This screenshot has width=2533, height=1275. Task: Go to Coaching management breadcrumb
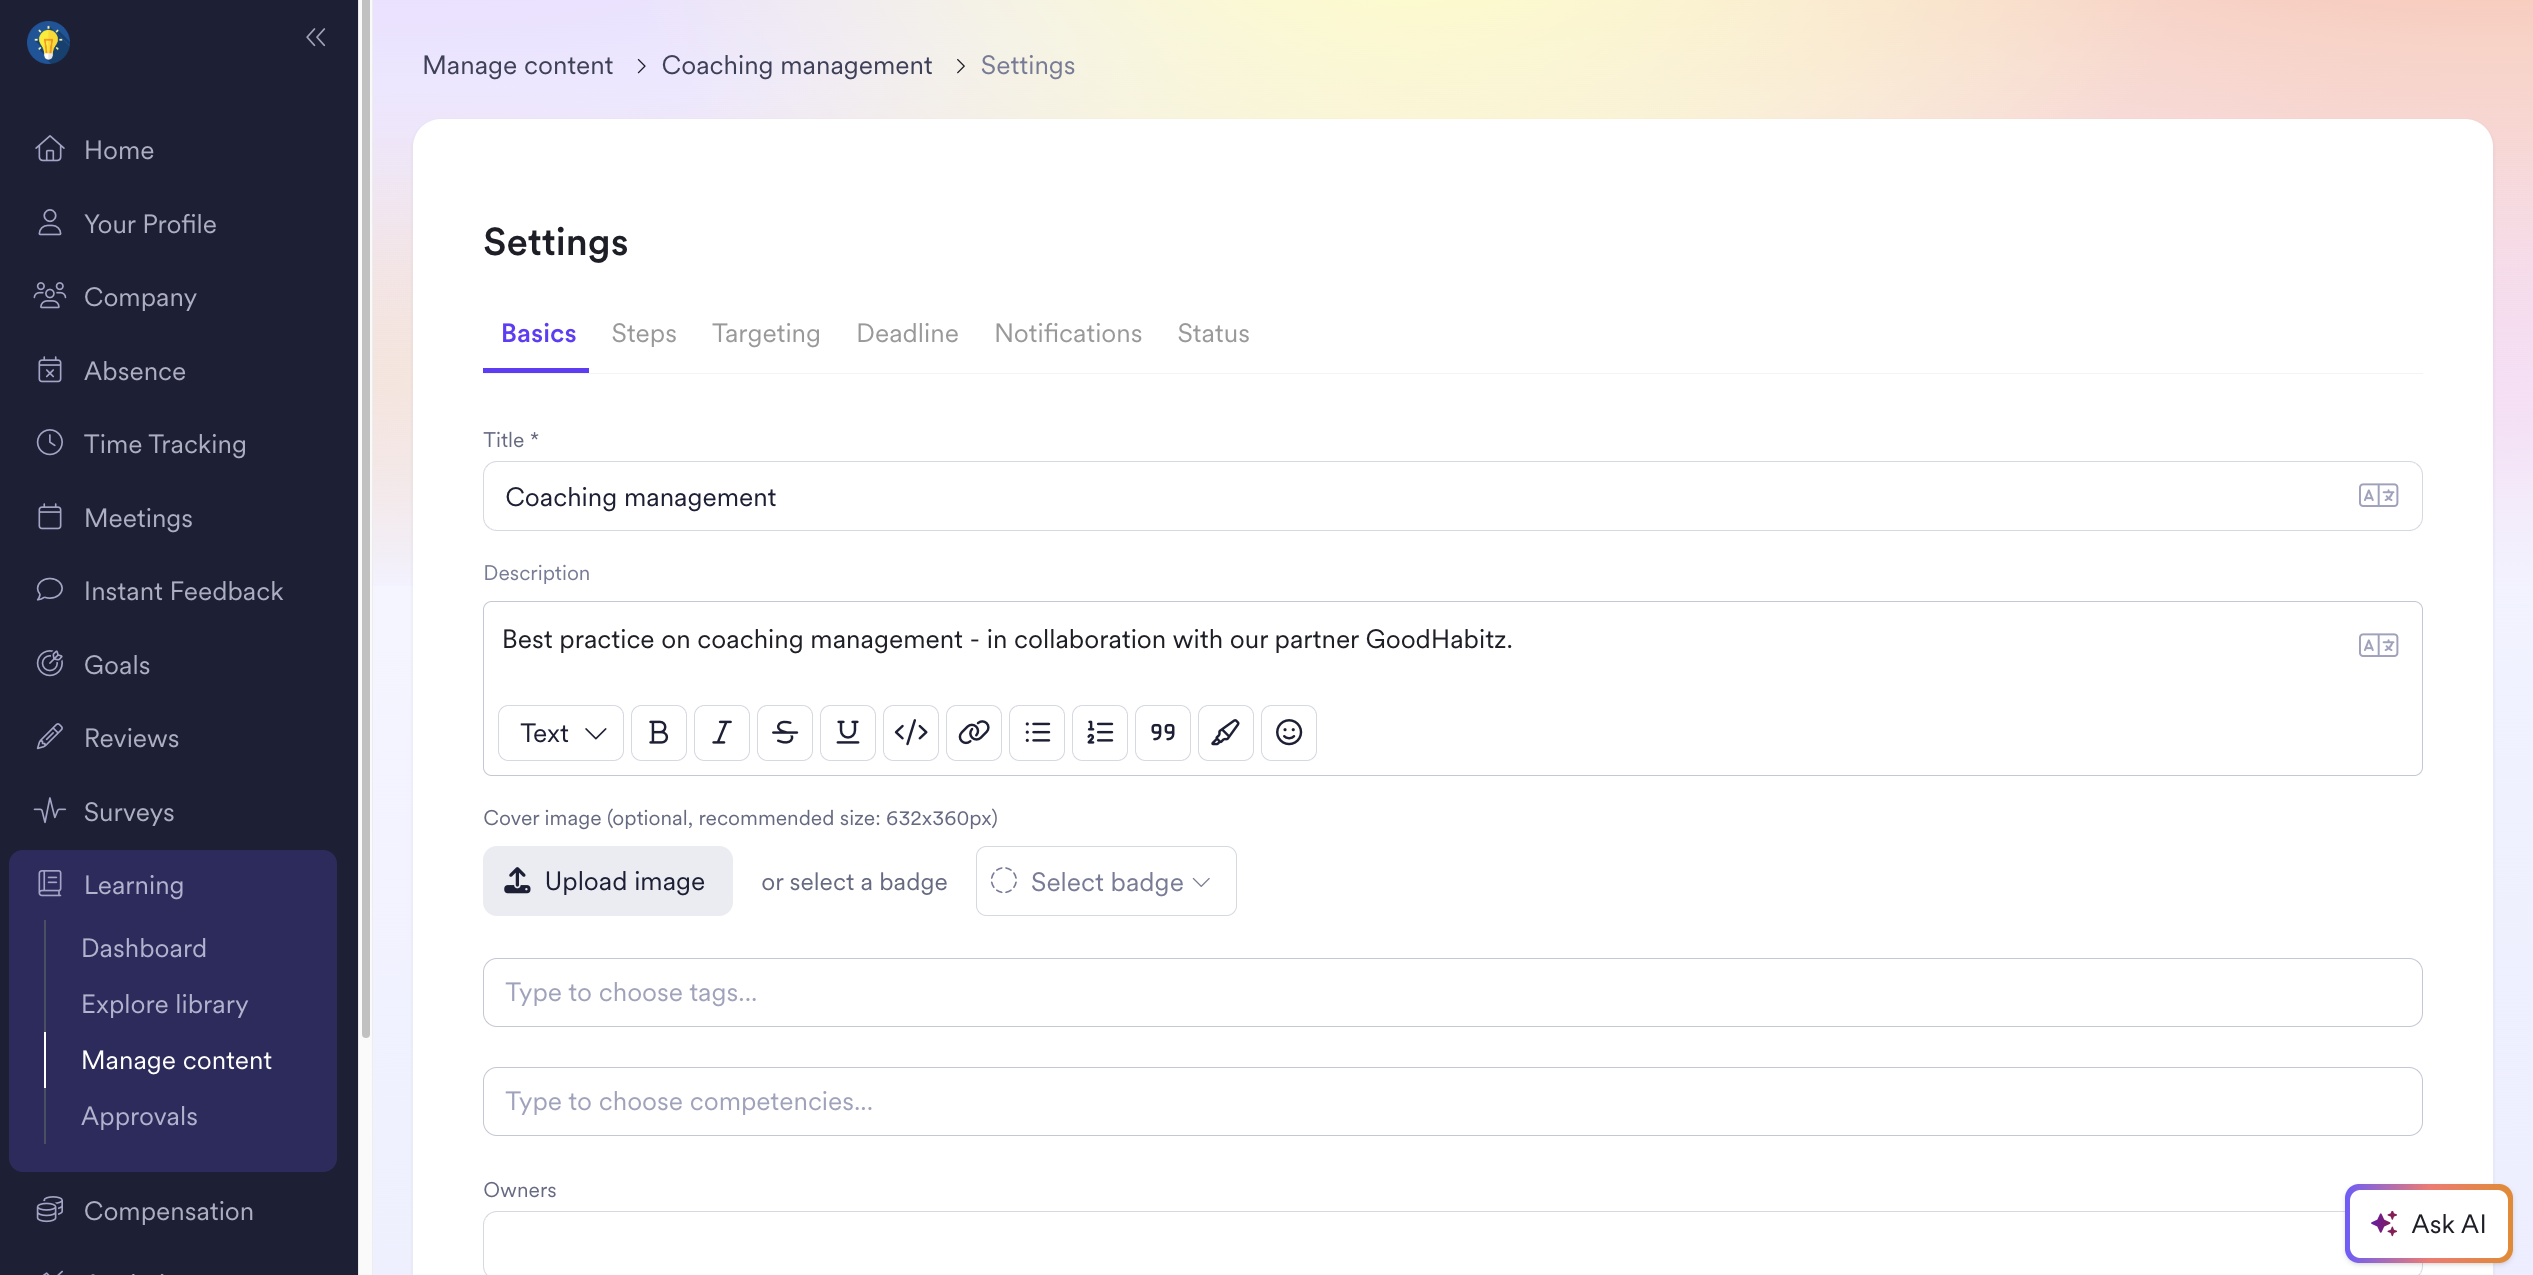pos(796,66)
